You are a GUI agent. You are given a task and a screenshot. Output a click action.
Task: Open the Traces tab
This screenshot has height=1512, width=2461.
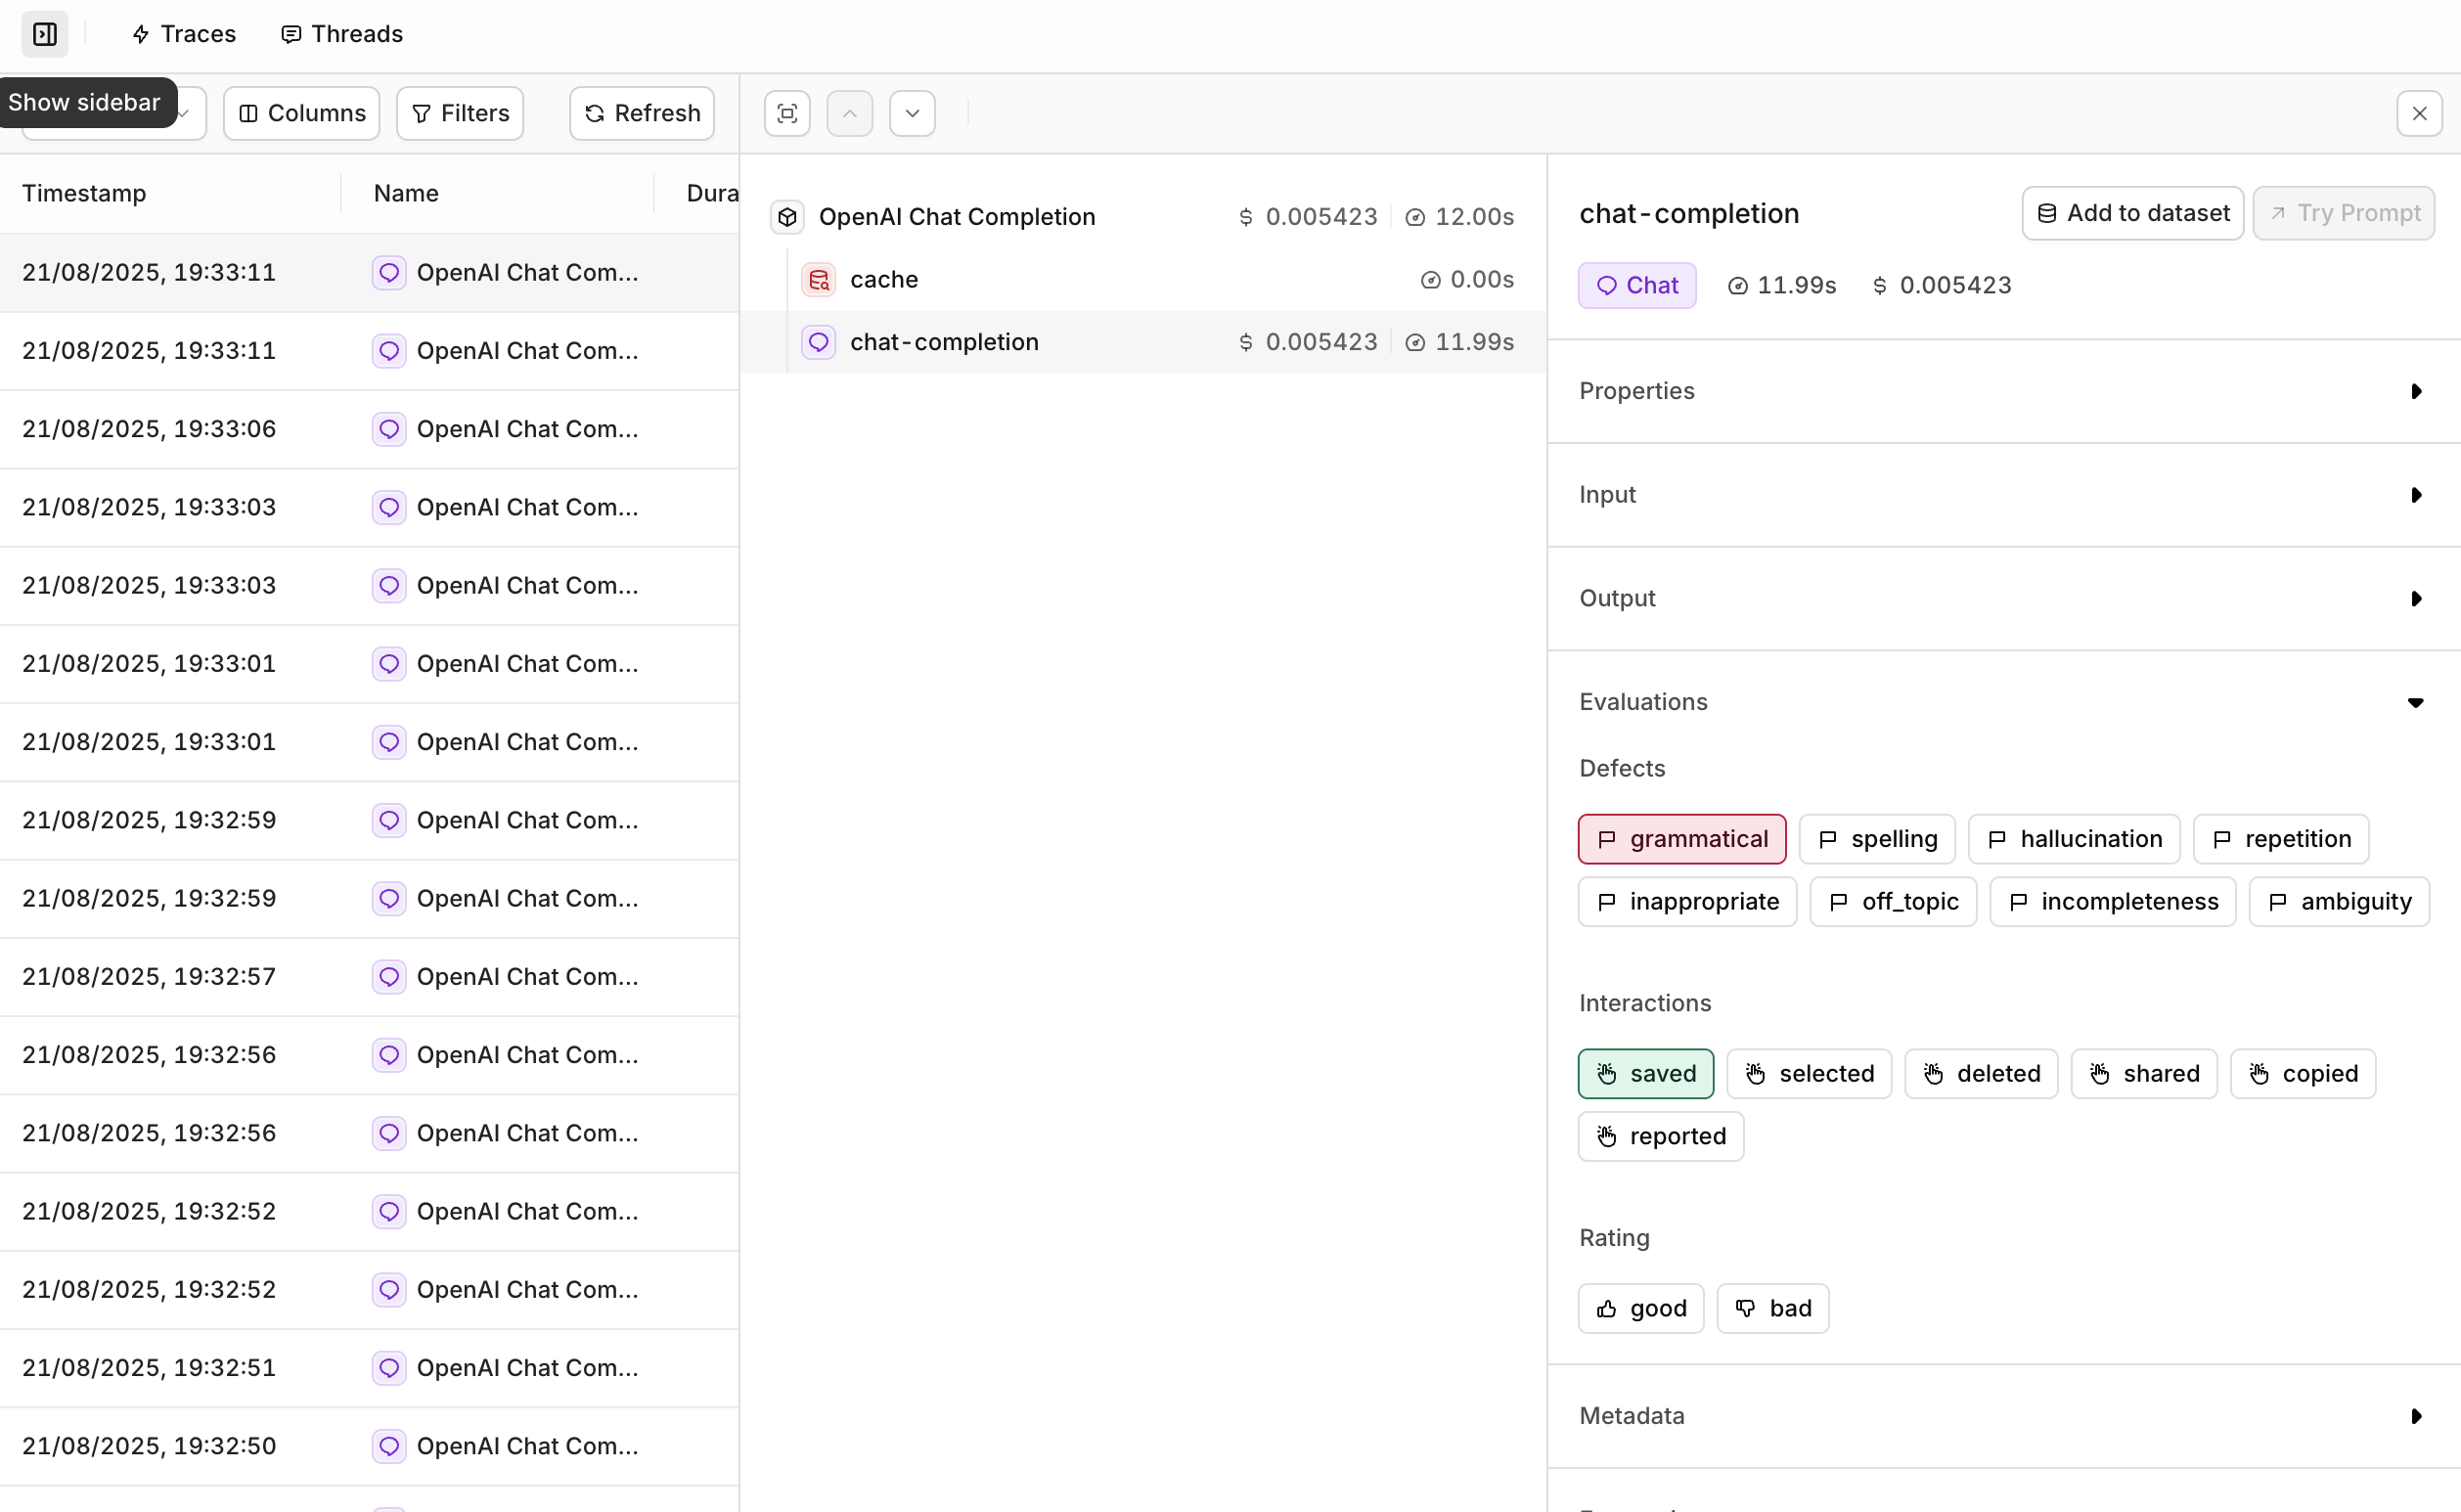click(184, 34)
